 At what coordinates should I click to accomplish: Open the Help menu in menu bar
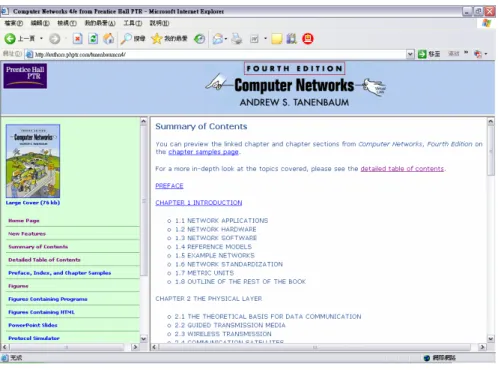[159, 23]
